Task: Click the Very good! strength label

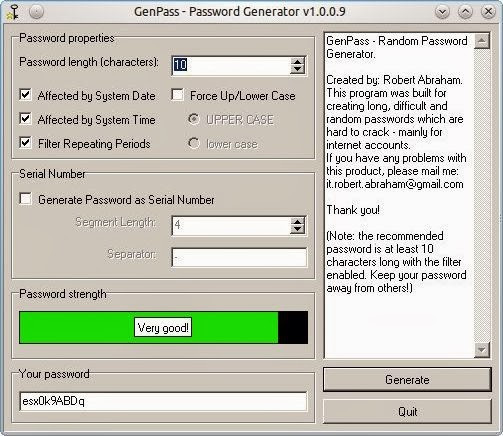Action: [x=163, y=327]
